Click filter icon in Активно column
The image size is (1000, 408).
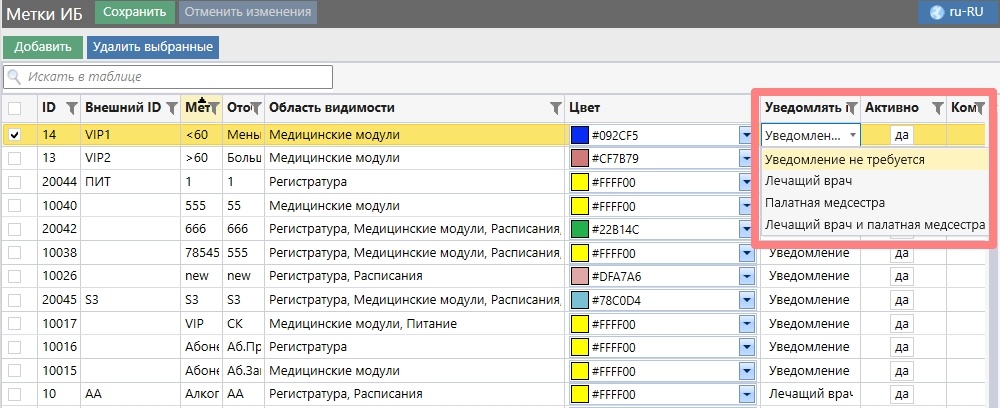937,108
